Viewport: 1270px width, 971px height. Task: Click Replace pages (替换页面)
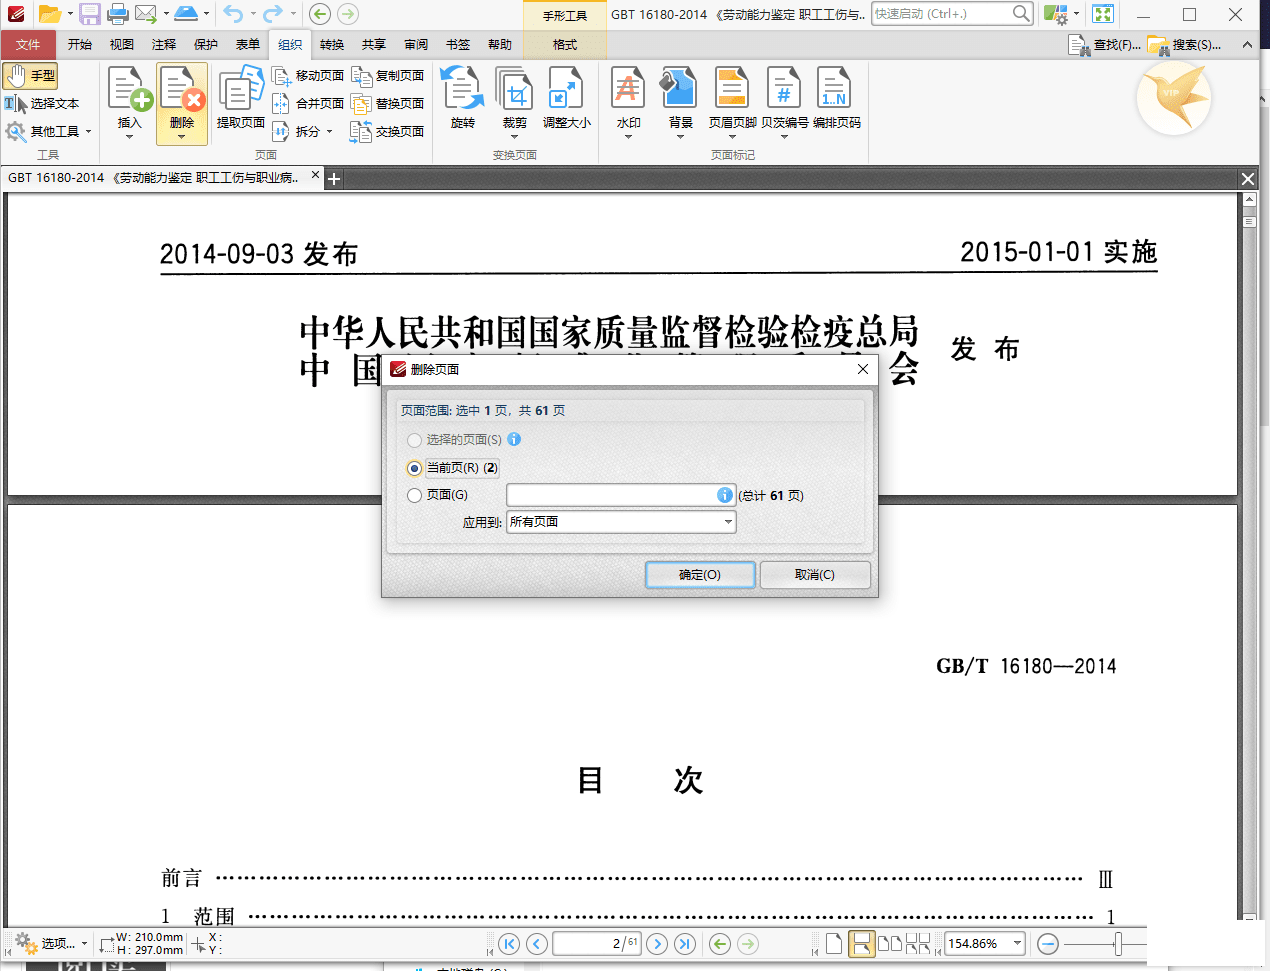coord(388,104)
